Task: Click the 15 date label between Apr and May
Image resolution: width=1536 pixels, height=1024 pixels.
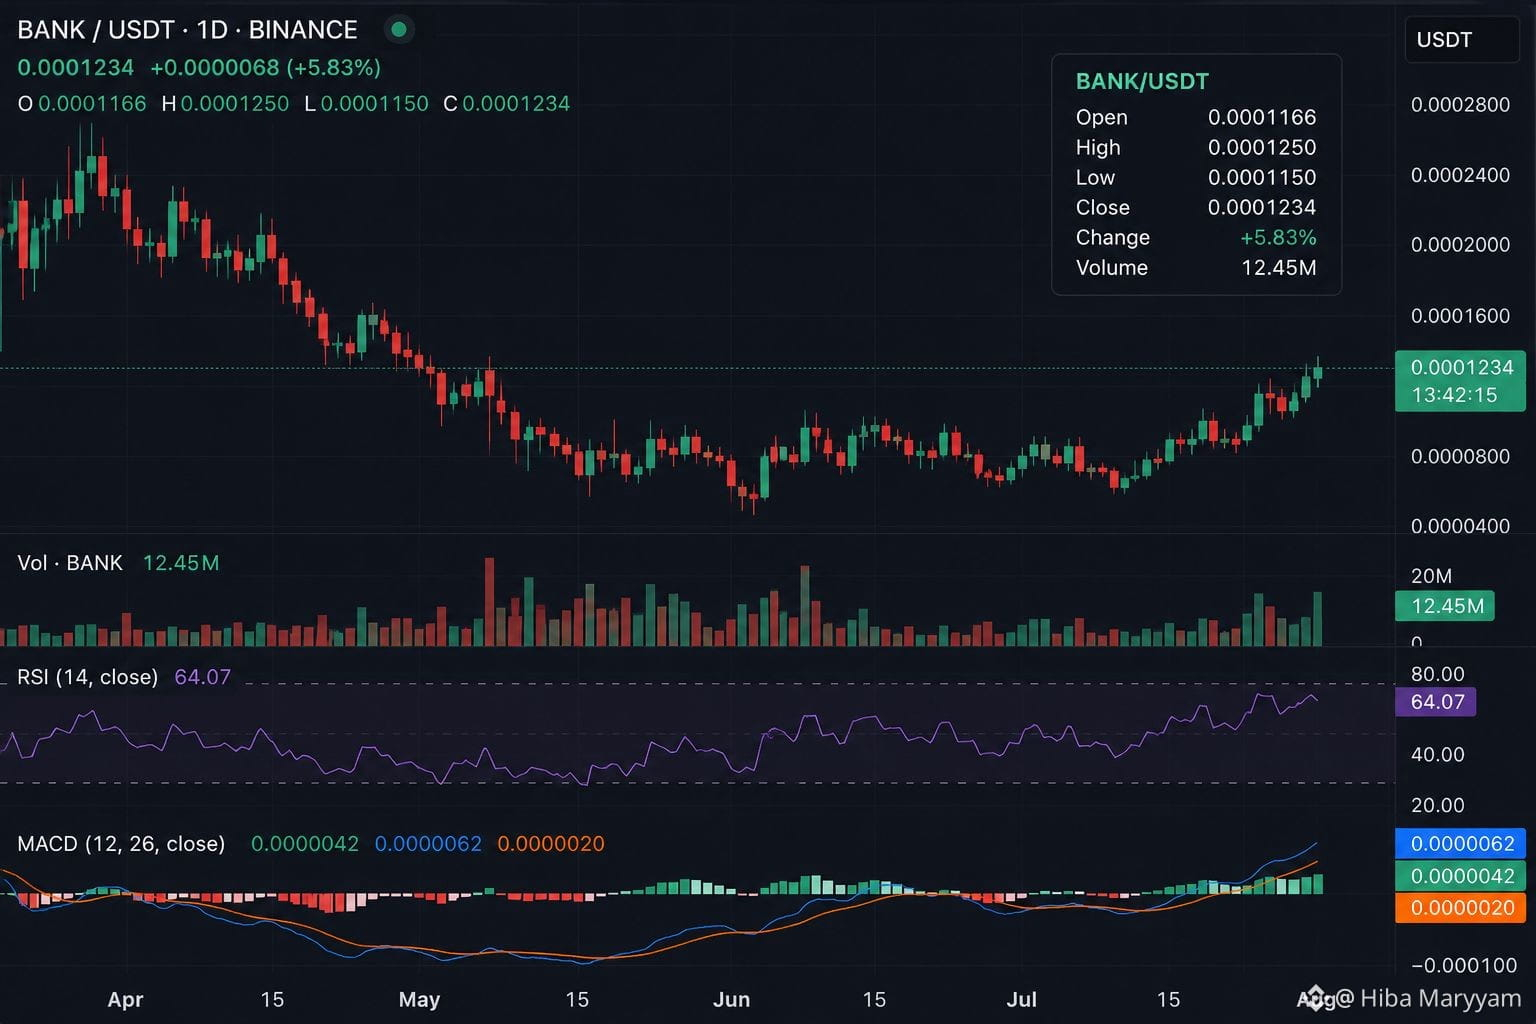Action: click(272, 1000)
